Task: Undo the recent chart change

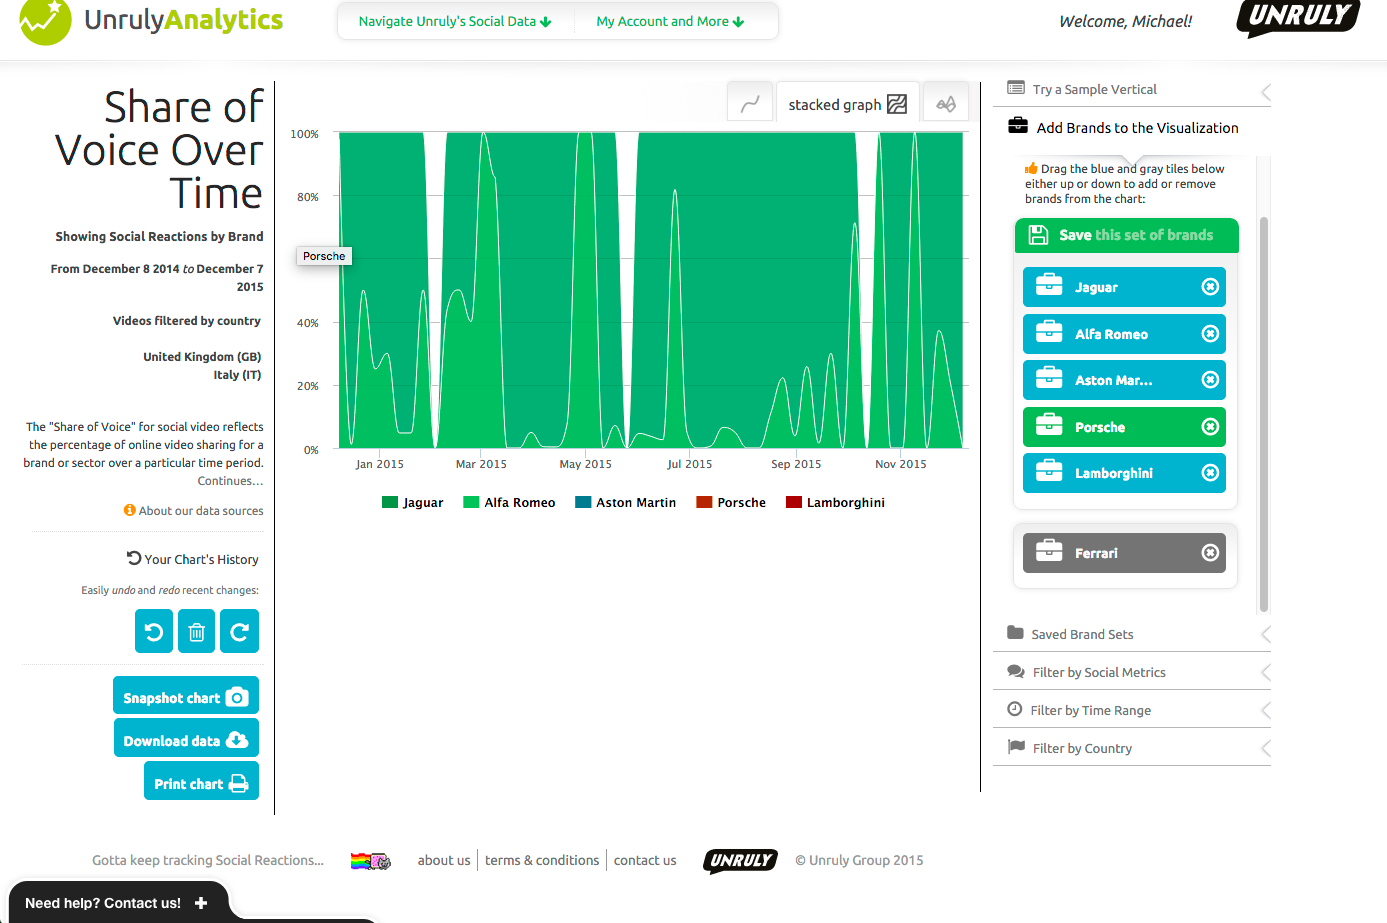Action: (154, 631)
